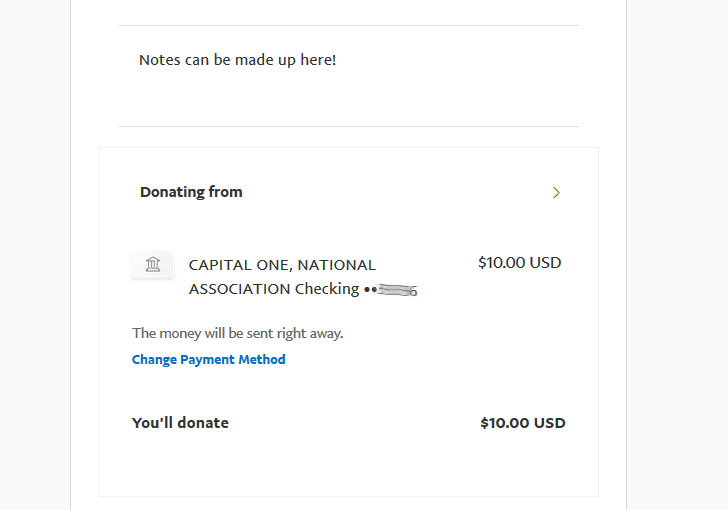Image resolution: width=728 pixels, height=510 pixels.
Task: Click the gray page background on the left
Action: click(x=35, y=255)
